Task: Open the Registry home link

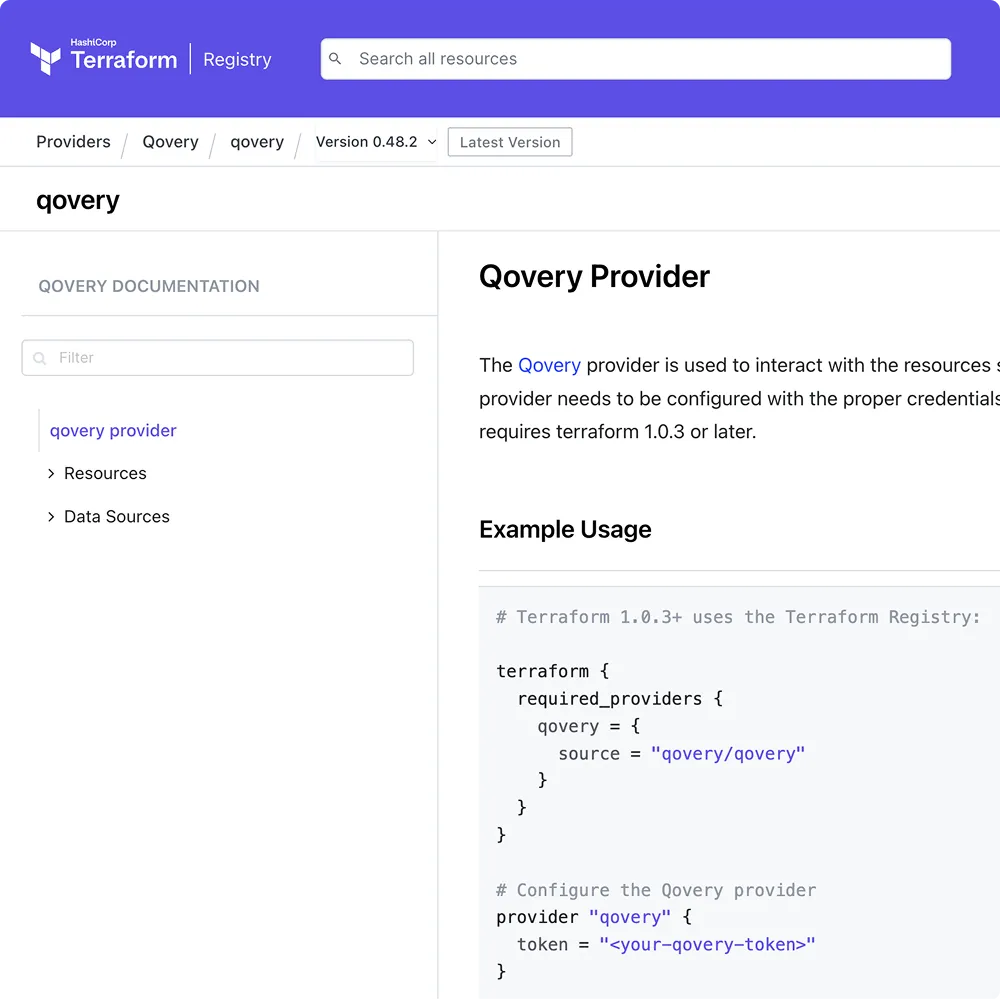Action: [x=237, y=59]
